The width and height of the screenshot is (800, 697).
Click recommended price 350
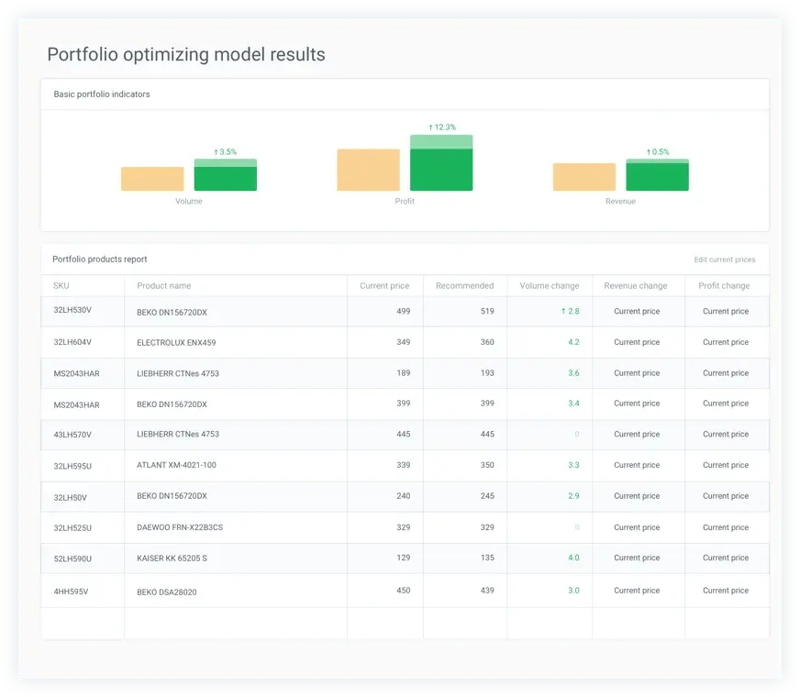coord(487,465)
